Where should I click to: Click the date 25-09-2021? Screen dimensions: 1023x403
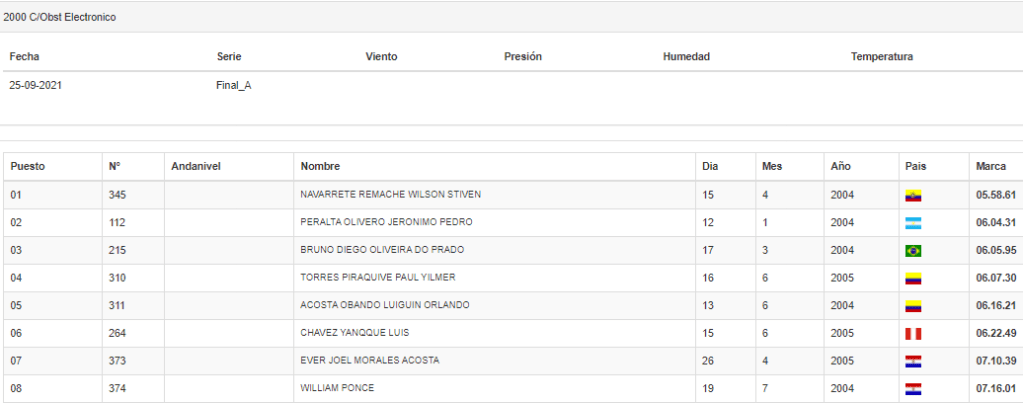click(x=36, y=86)
